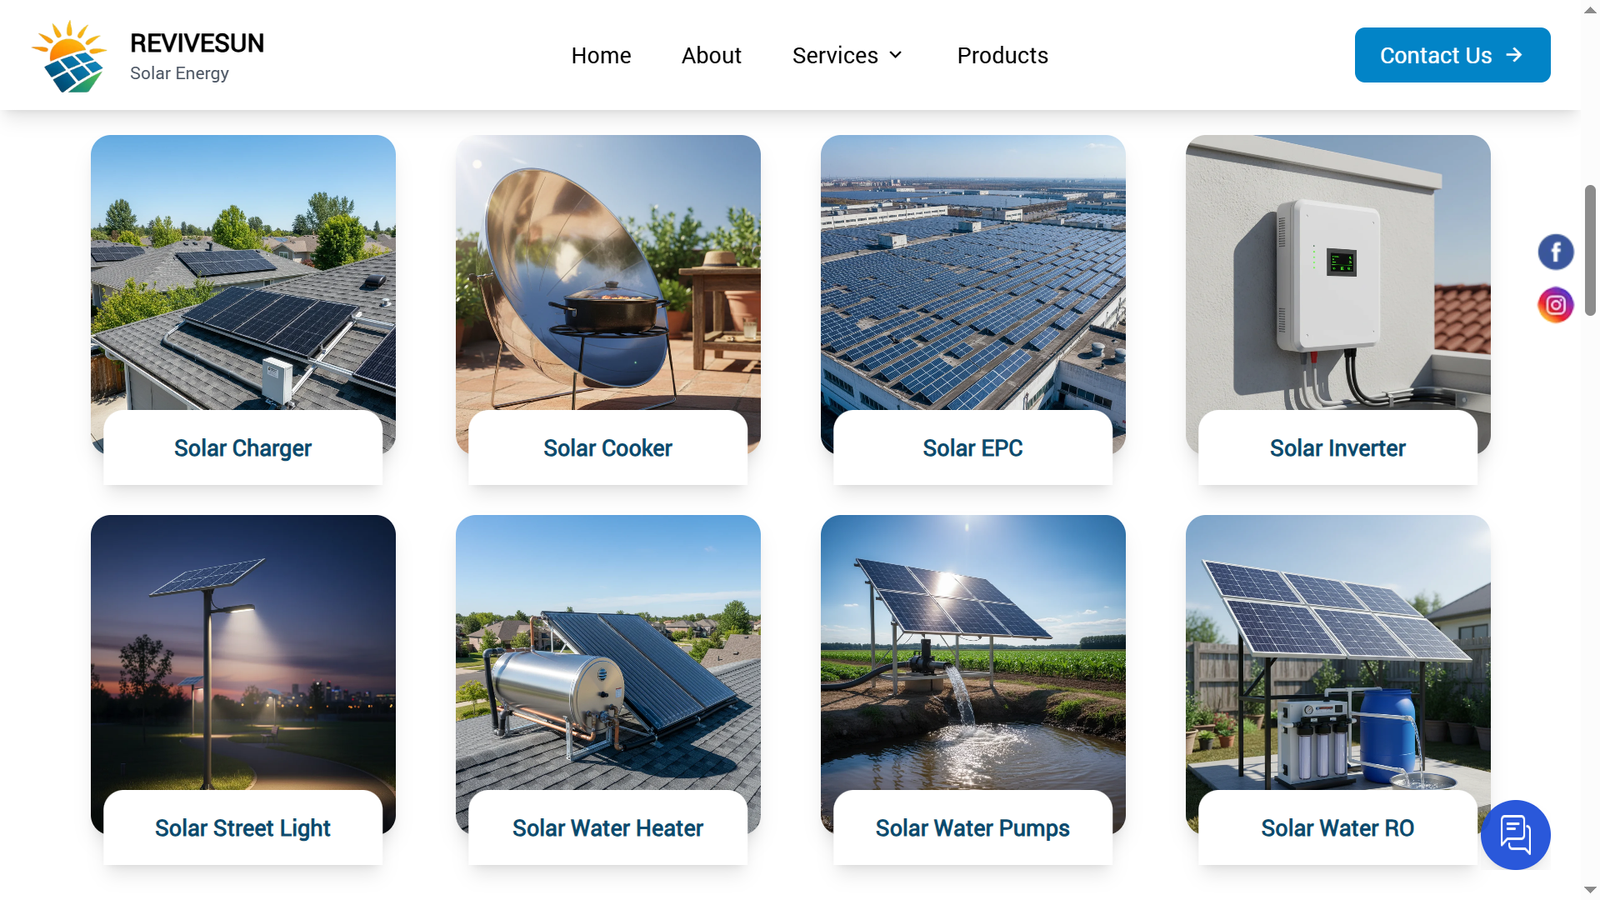The height and width of the screenshot is (900, 1600).
Task: Expand the Services dropdown menu
Action: [847, 55]
